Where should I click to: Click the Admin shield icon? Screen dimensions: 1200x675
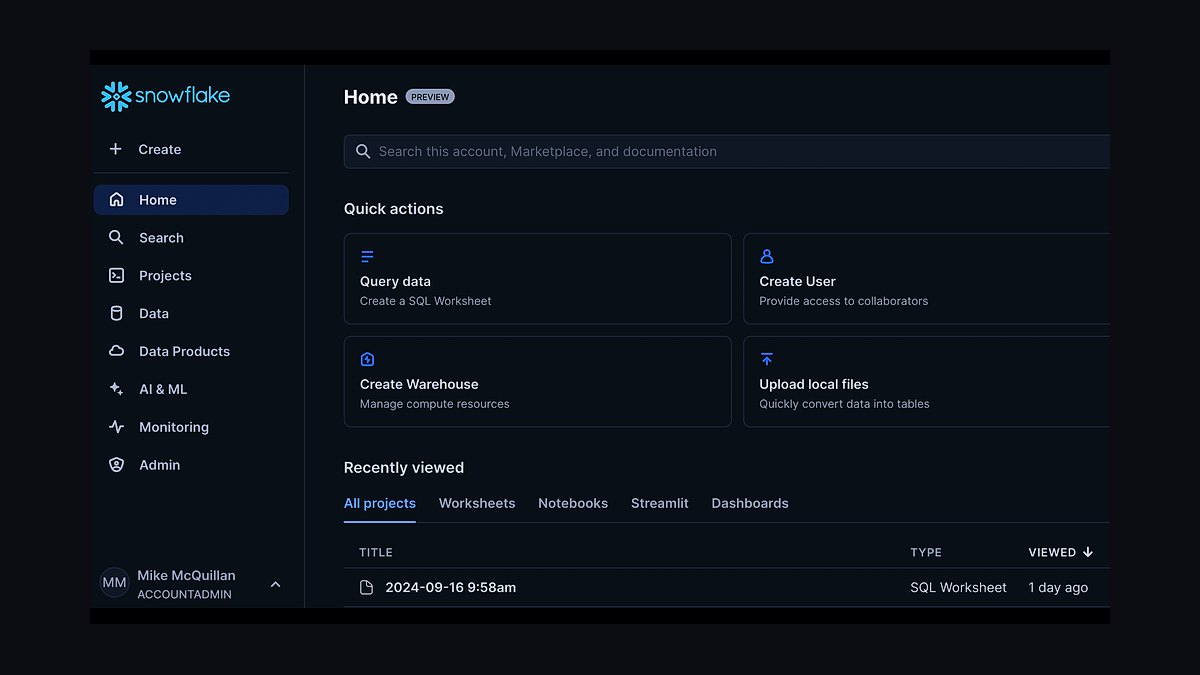pyautogui.click(x=117, y=465)
